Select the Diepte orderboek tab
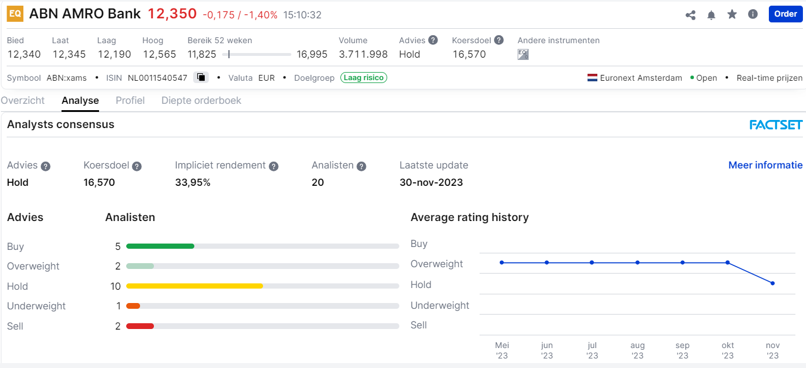The height and width of the screenshot is (368, 806). (x=201, y=101)
